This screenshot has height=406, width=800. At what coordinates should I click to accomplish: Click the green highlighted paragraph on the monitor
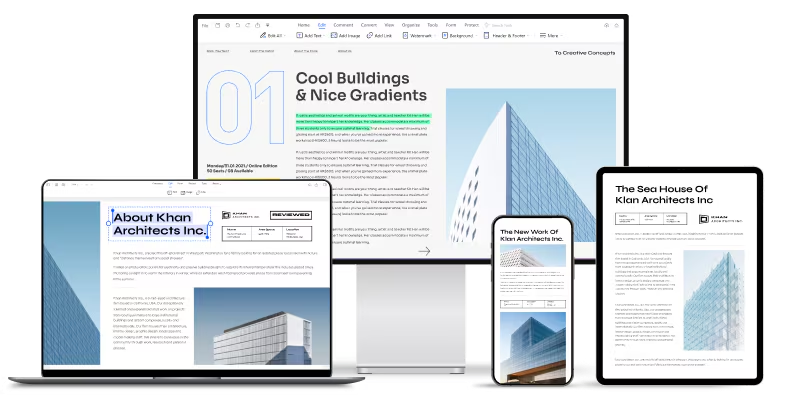coord(363,122)
